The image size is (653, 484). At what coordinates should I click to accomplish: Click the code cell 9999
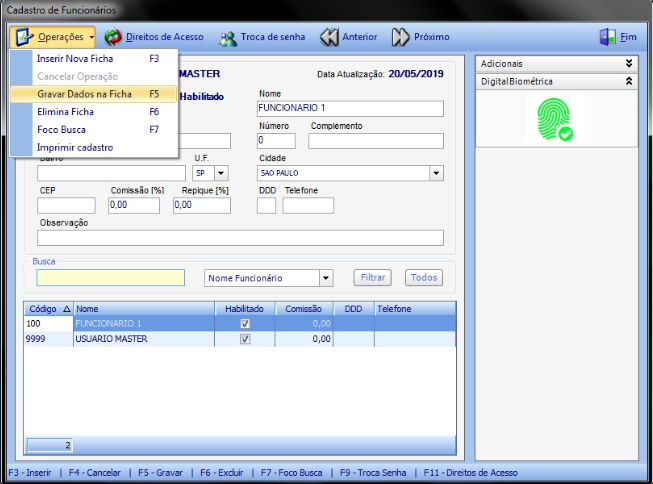coord(48,339)
